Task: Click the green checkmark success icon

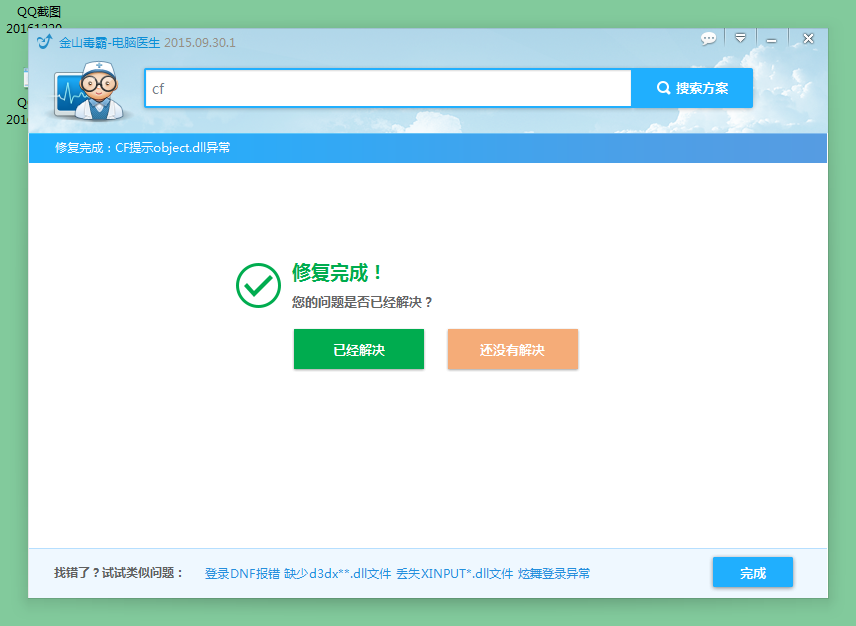Action: point(258,285)
